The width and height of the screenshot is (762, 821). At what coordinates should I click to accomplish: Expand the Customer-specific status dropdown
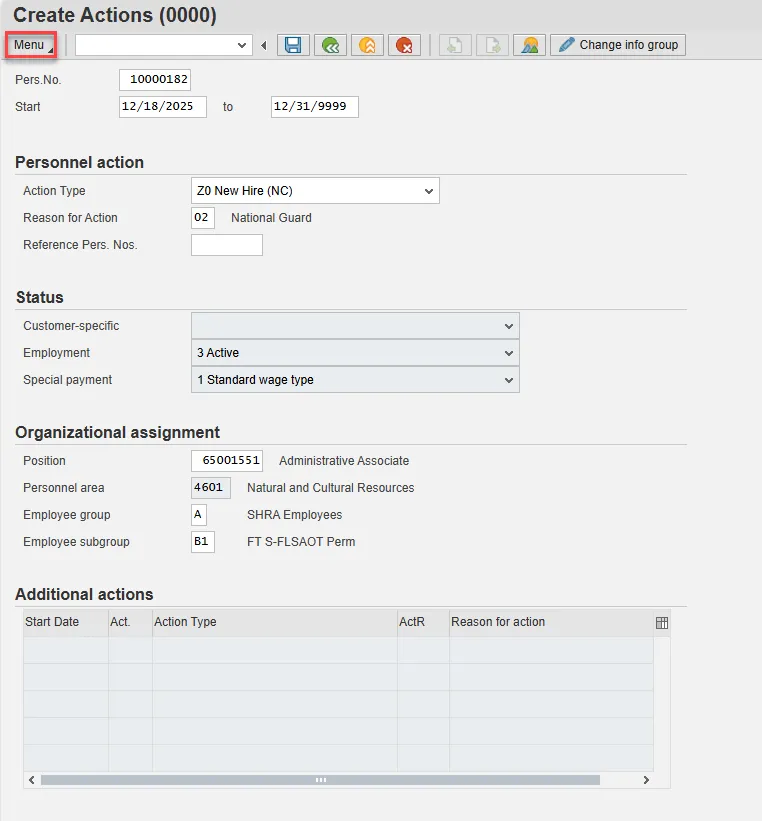tap(509, 326)
